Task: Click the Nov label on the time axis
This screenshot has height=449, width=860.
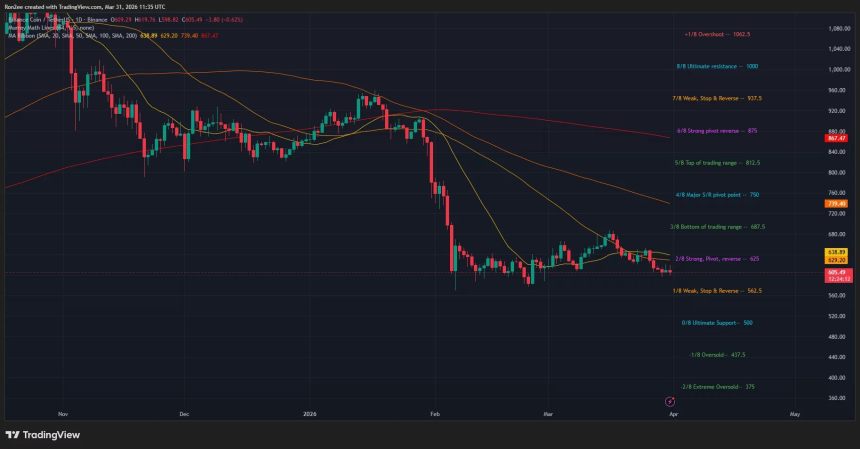Action: coord(62,411)
